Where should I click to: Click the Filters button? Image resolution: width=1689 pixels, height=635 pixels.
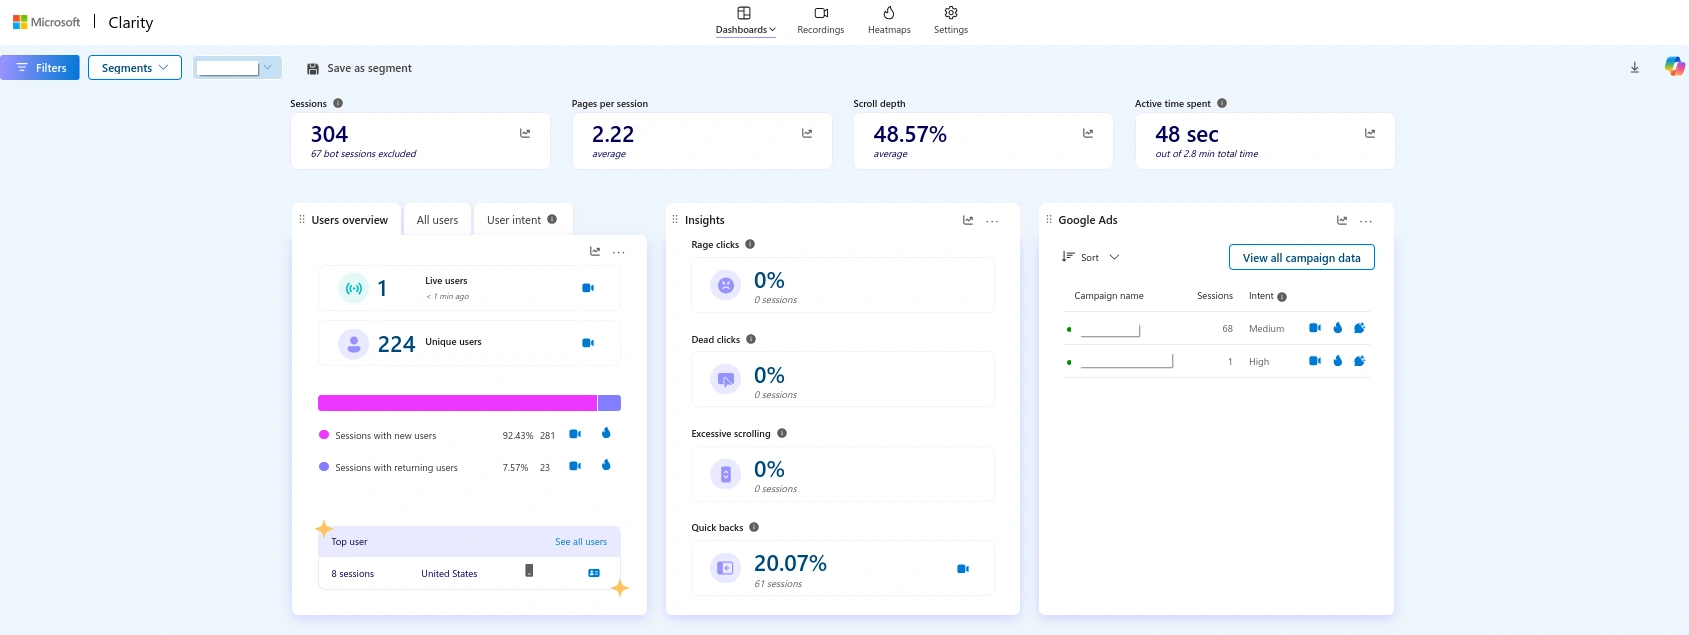(x=41, y=68)
